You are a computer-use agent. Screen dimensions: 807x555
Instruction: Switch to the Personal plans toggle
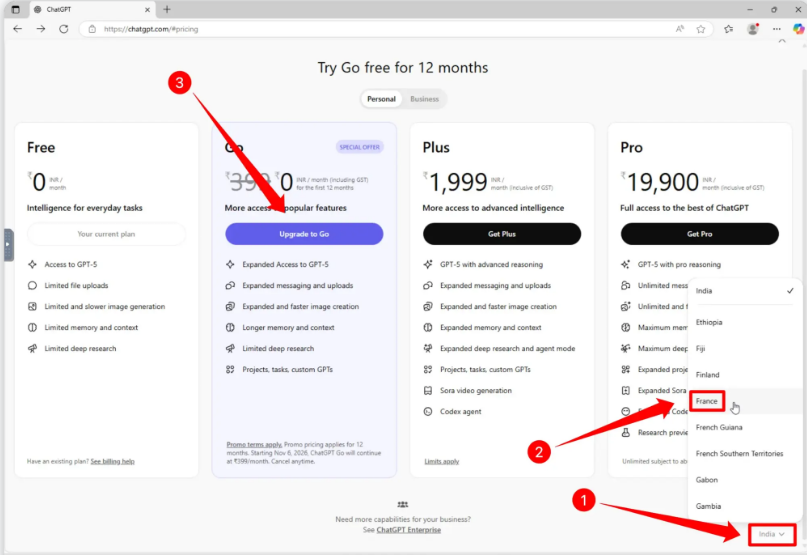381,99
